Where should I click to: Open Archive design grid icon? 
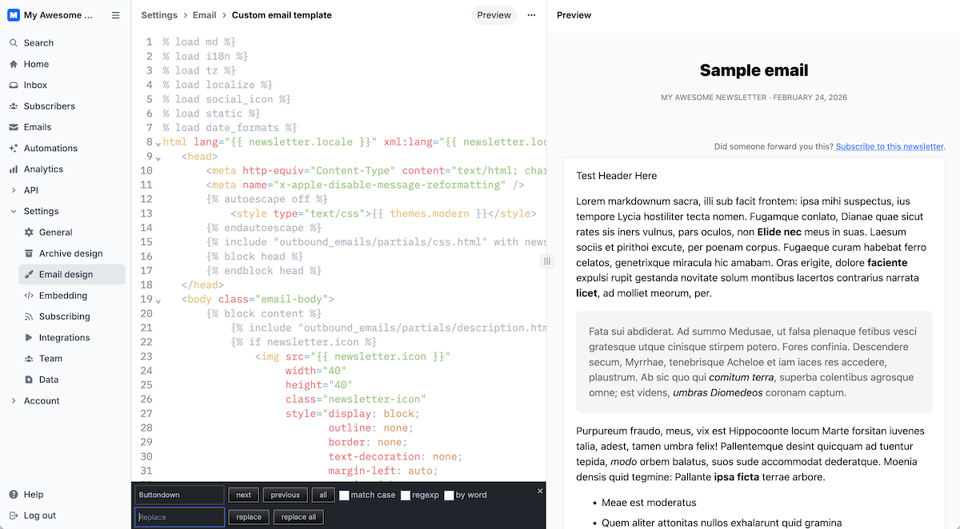click(x=29, y=254)
